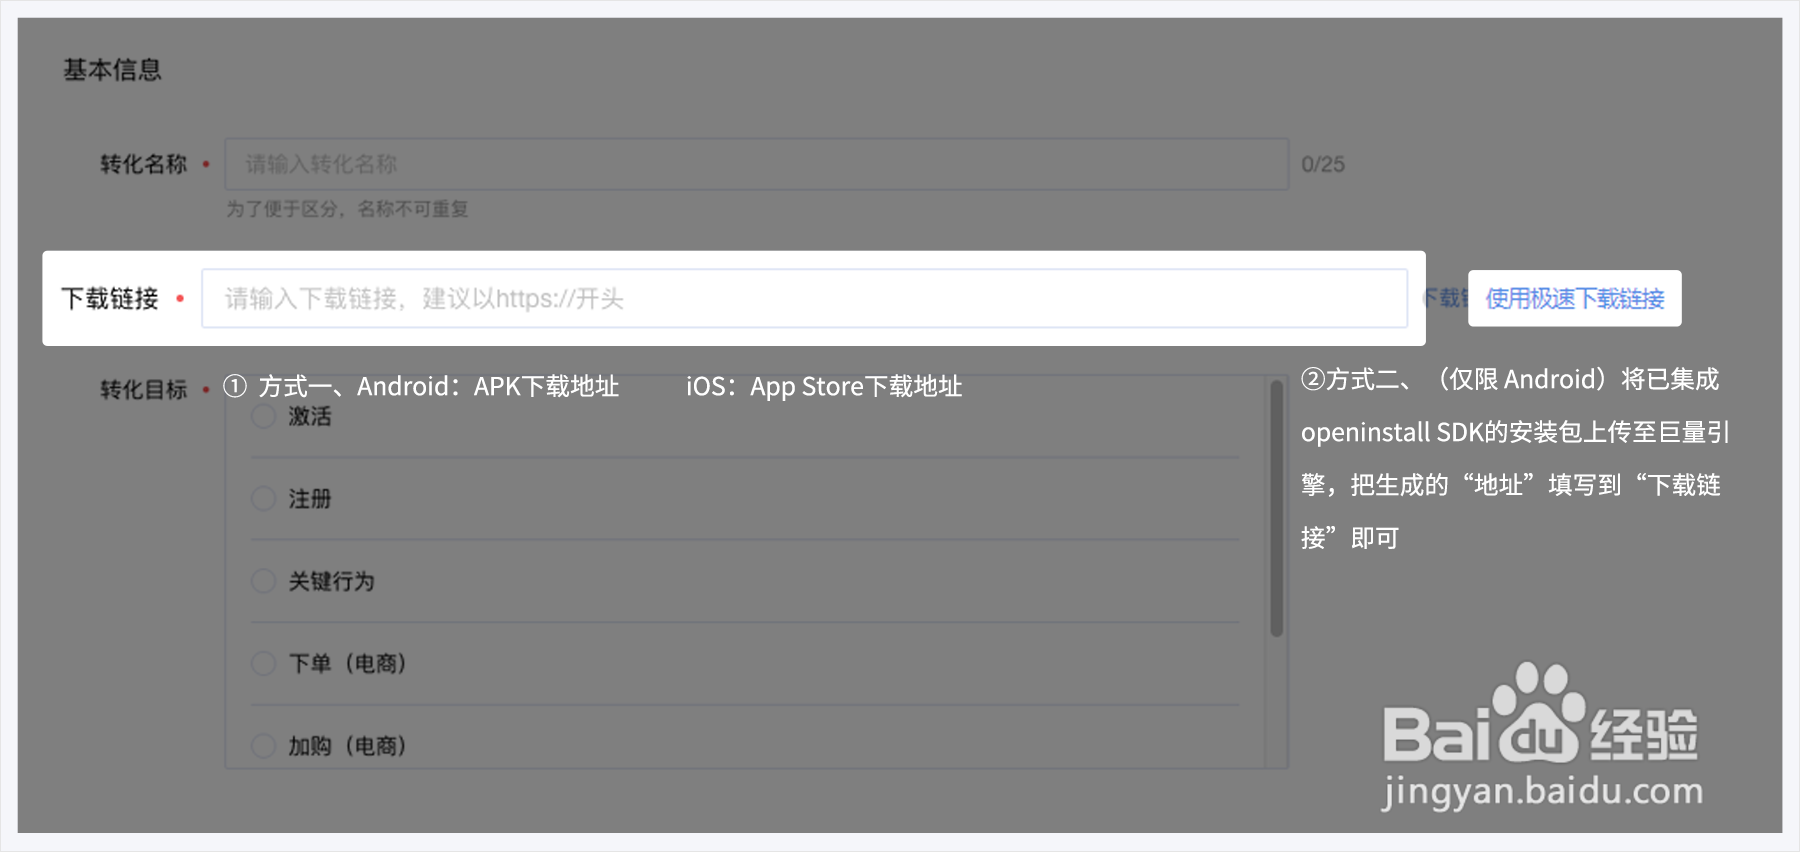Click the 转化名称 input field
1800x852 pixels.
coord(756,164)
